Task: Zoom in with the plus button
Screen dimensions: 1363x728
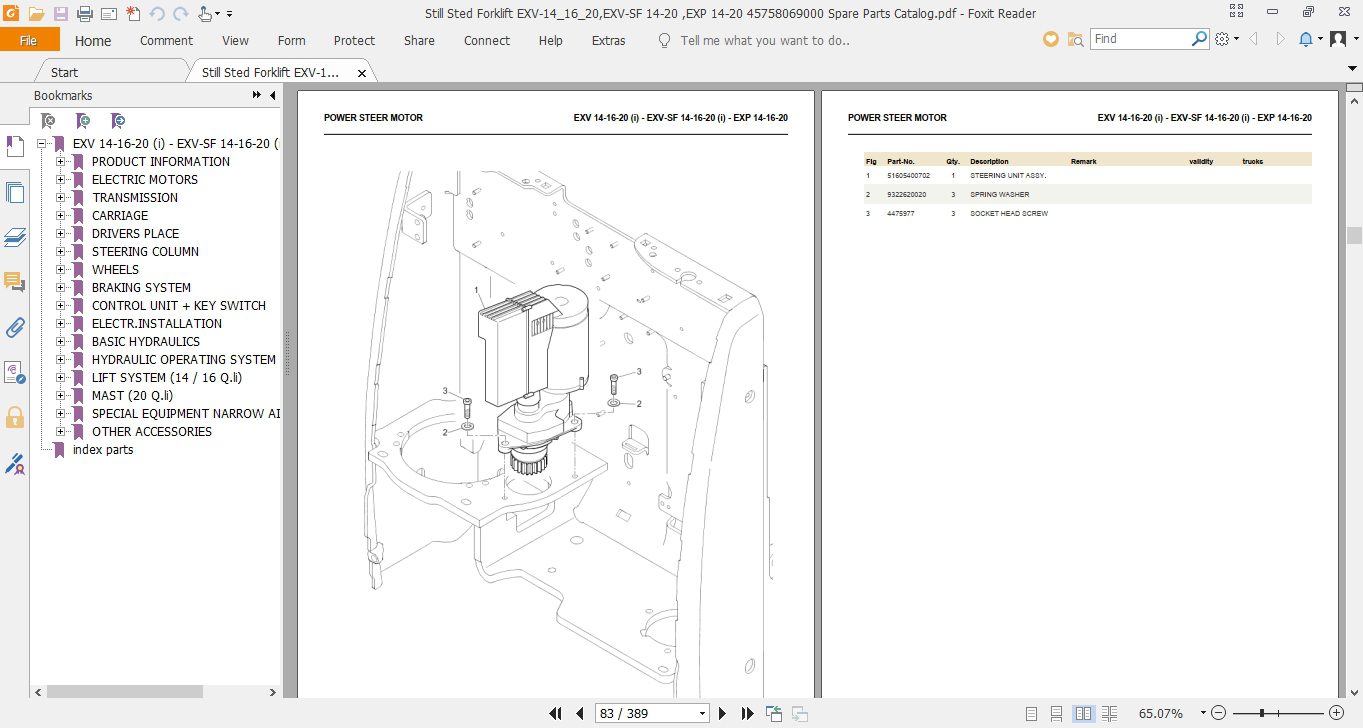Action: pos(1336,714)
